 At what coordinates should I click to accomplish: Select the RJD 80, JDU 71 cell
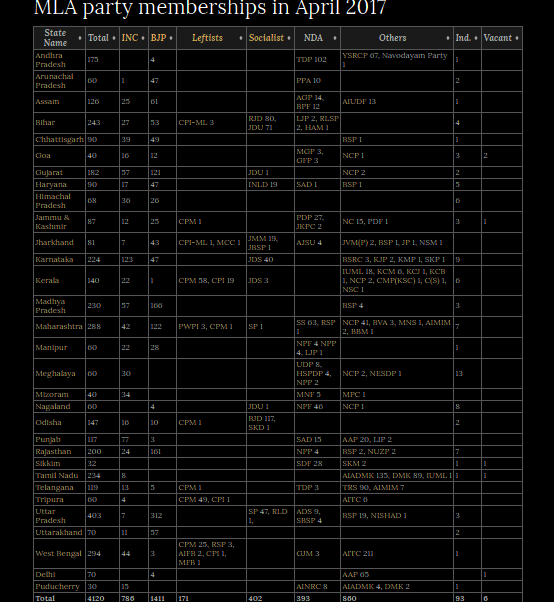pyautogui.click(x=270, y=123)
